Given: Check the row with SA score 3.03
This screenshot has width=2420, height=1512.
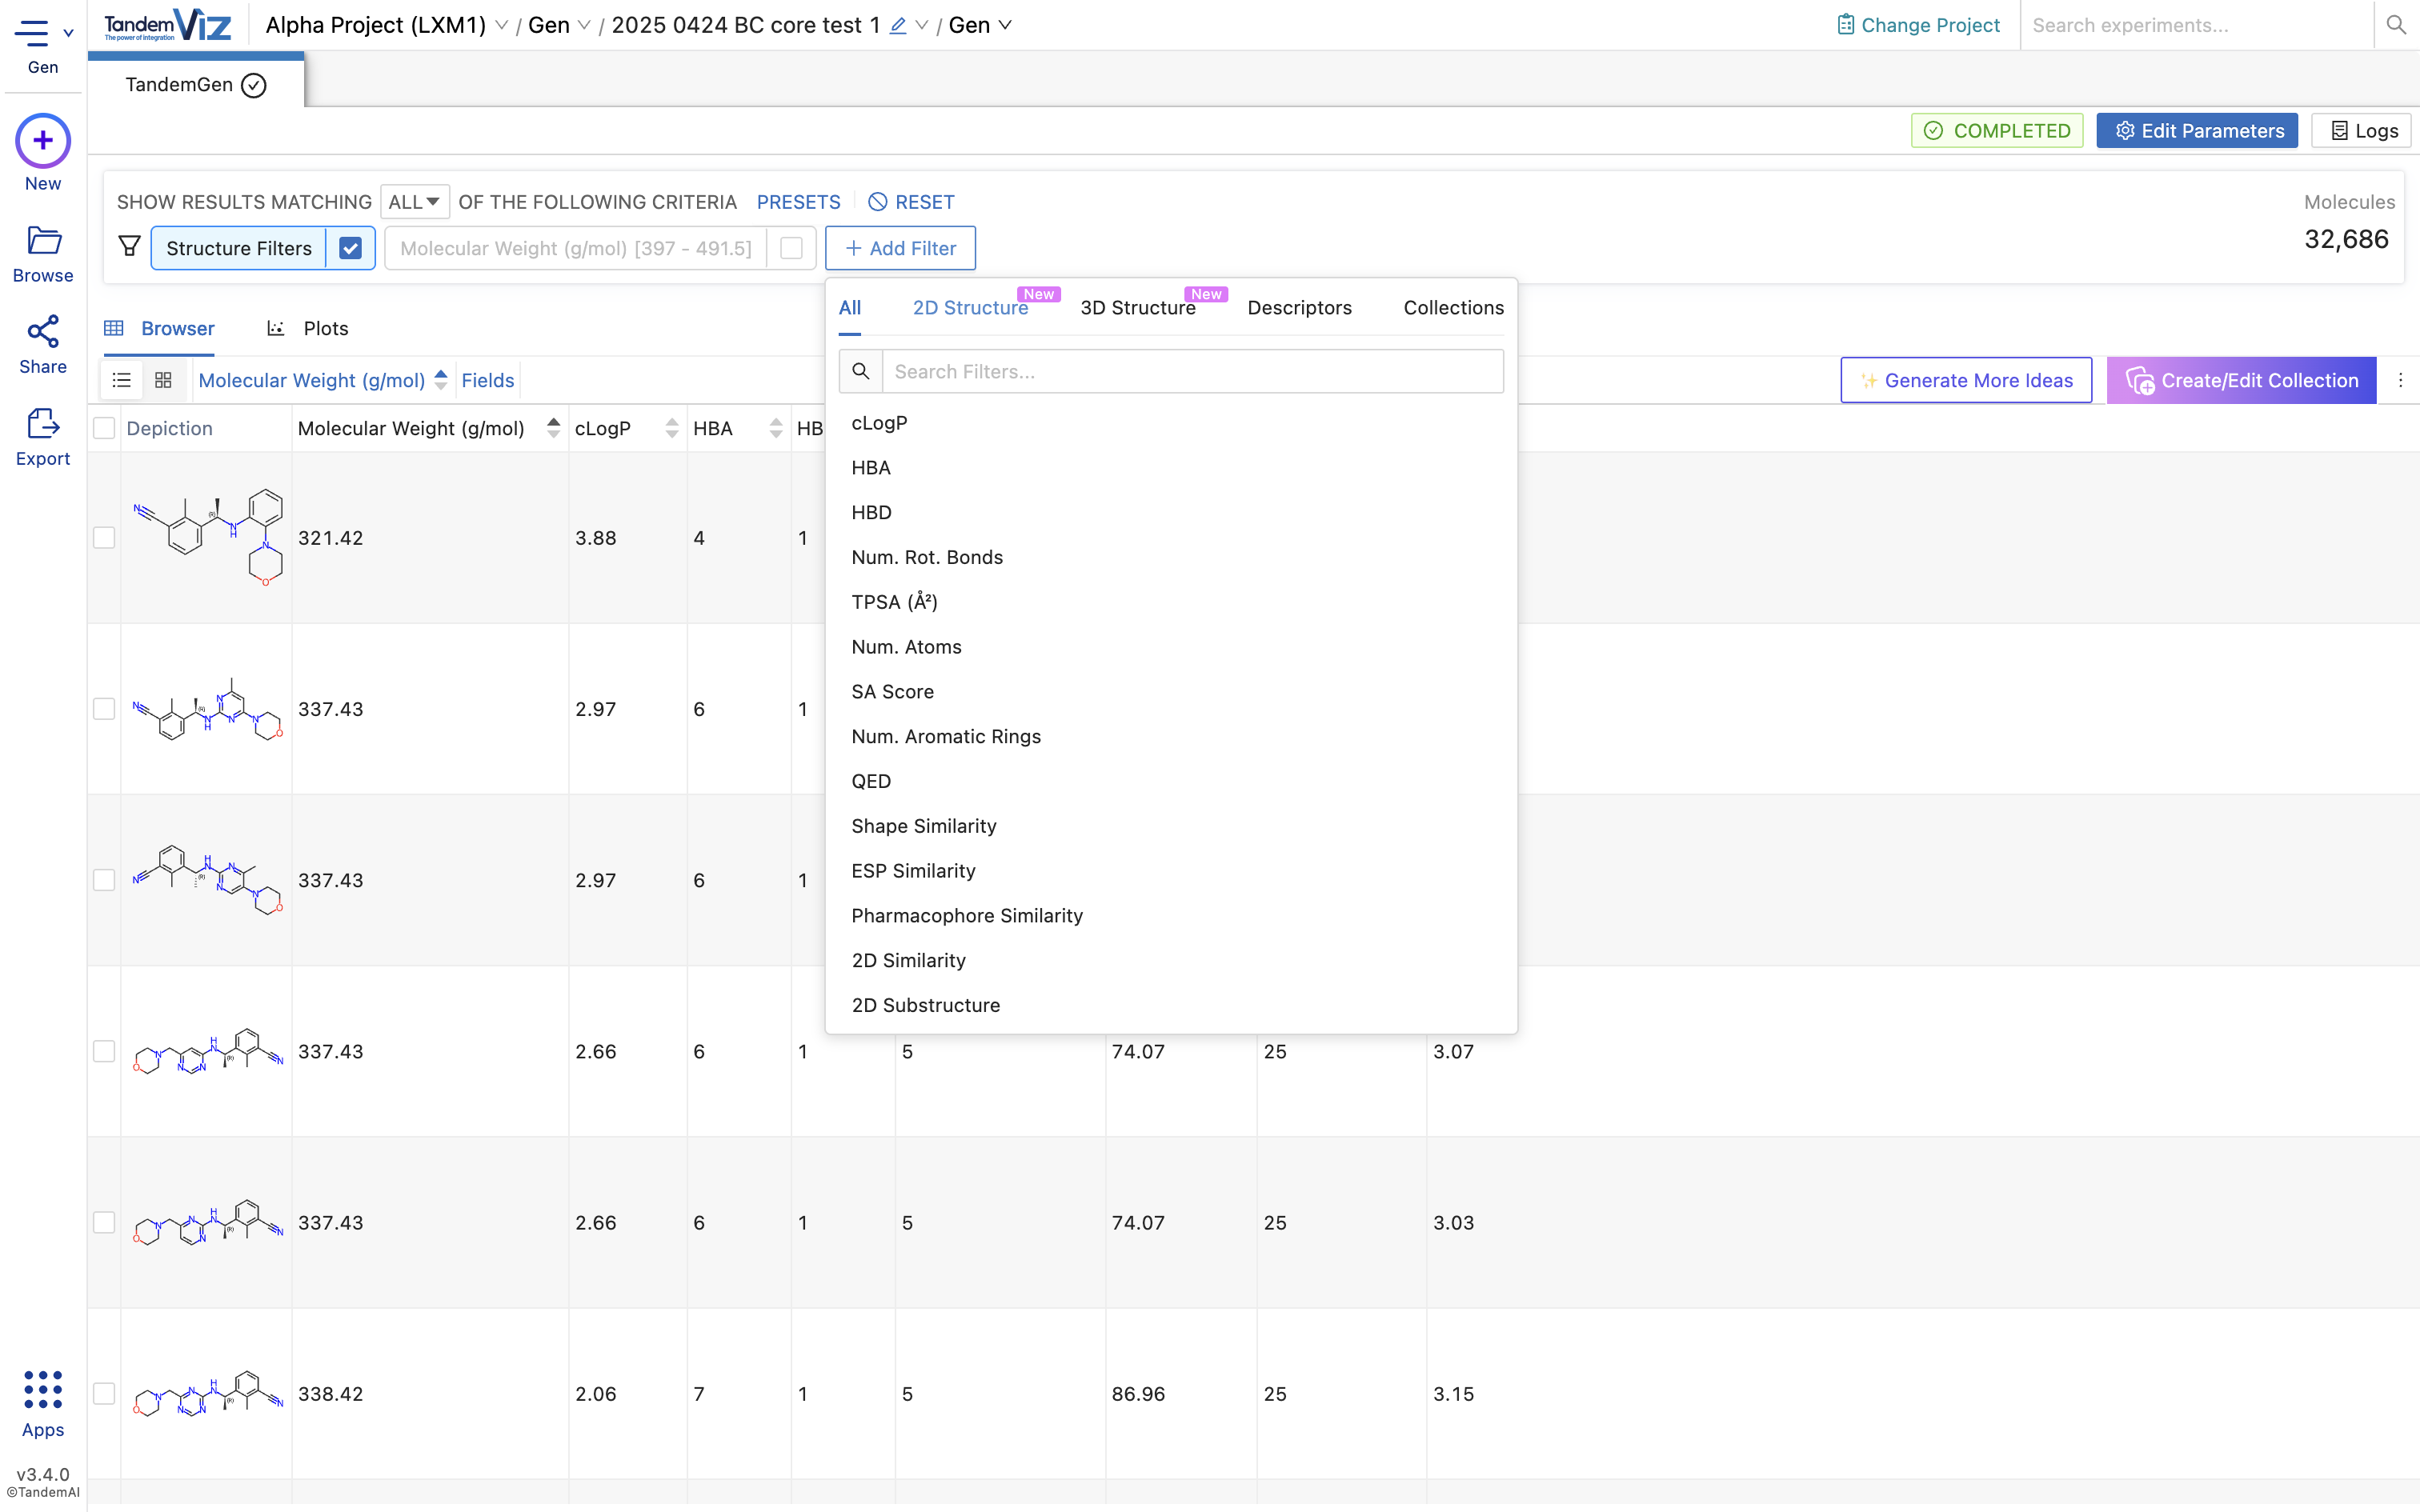Looking at the screenshot, I should pyautogui.click(x=104, y=1222).
